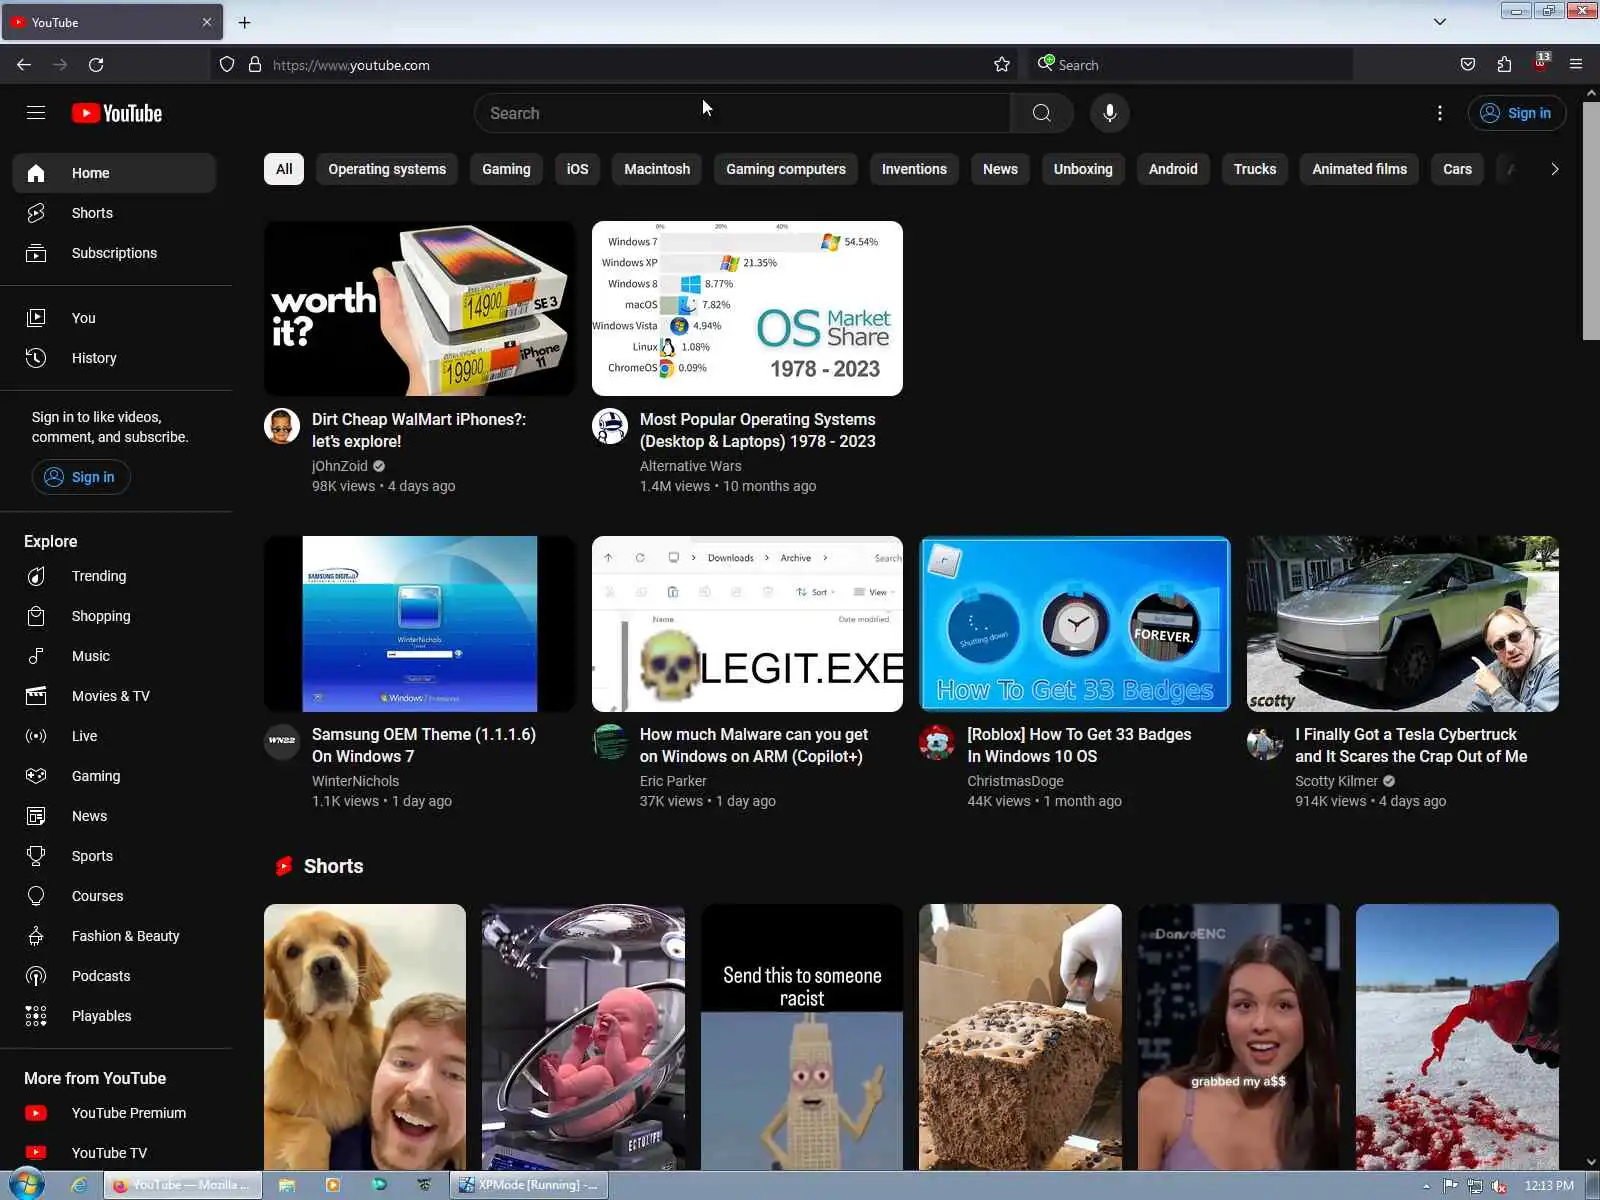Open Subscriptions in sidebar
This screenshot has height=1200, width=1600.
pos(114,253)
